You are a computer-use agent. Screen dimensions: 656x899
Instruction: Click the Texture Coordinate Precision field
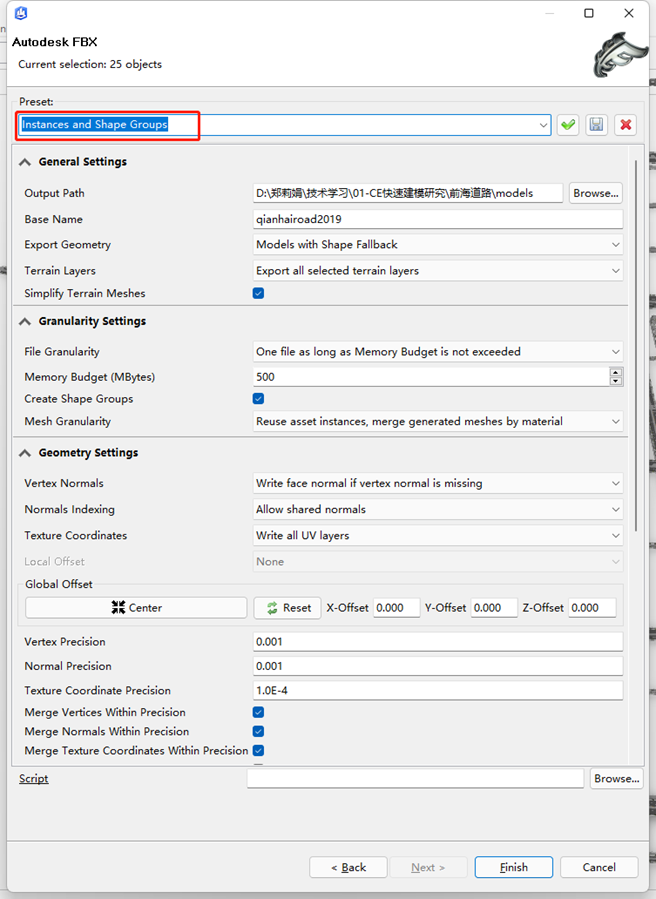pos(438,690)
